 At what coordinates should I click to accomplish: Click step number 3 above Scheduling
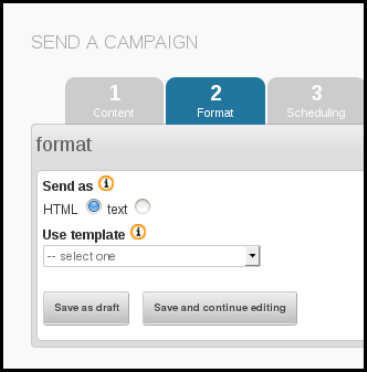317,93
